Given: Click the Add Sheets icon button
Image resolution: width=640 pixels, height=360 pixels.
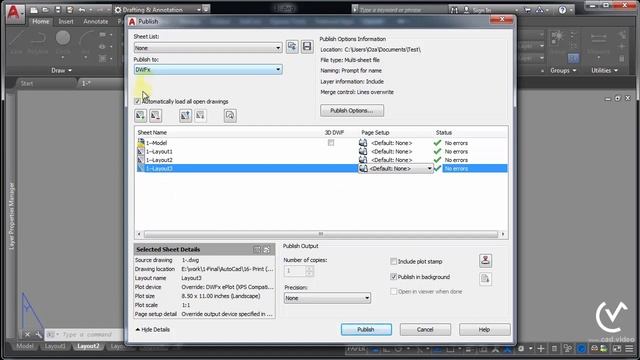Looking at the screenshot, I should tap(140, 116).
